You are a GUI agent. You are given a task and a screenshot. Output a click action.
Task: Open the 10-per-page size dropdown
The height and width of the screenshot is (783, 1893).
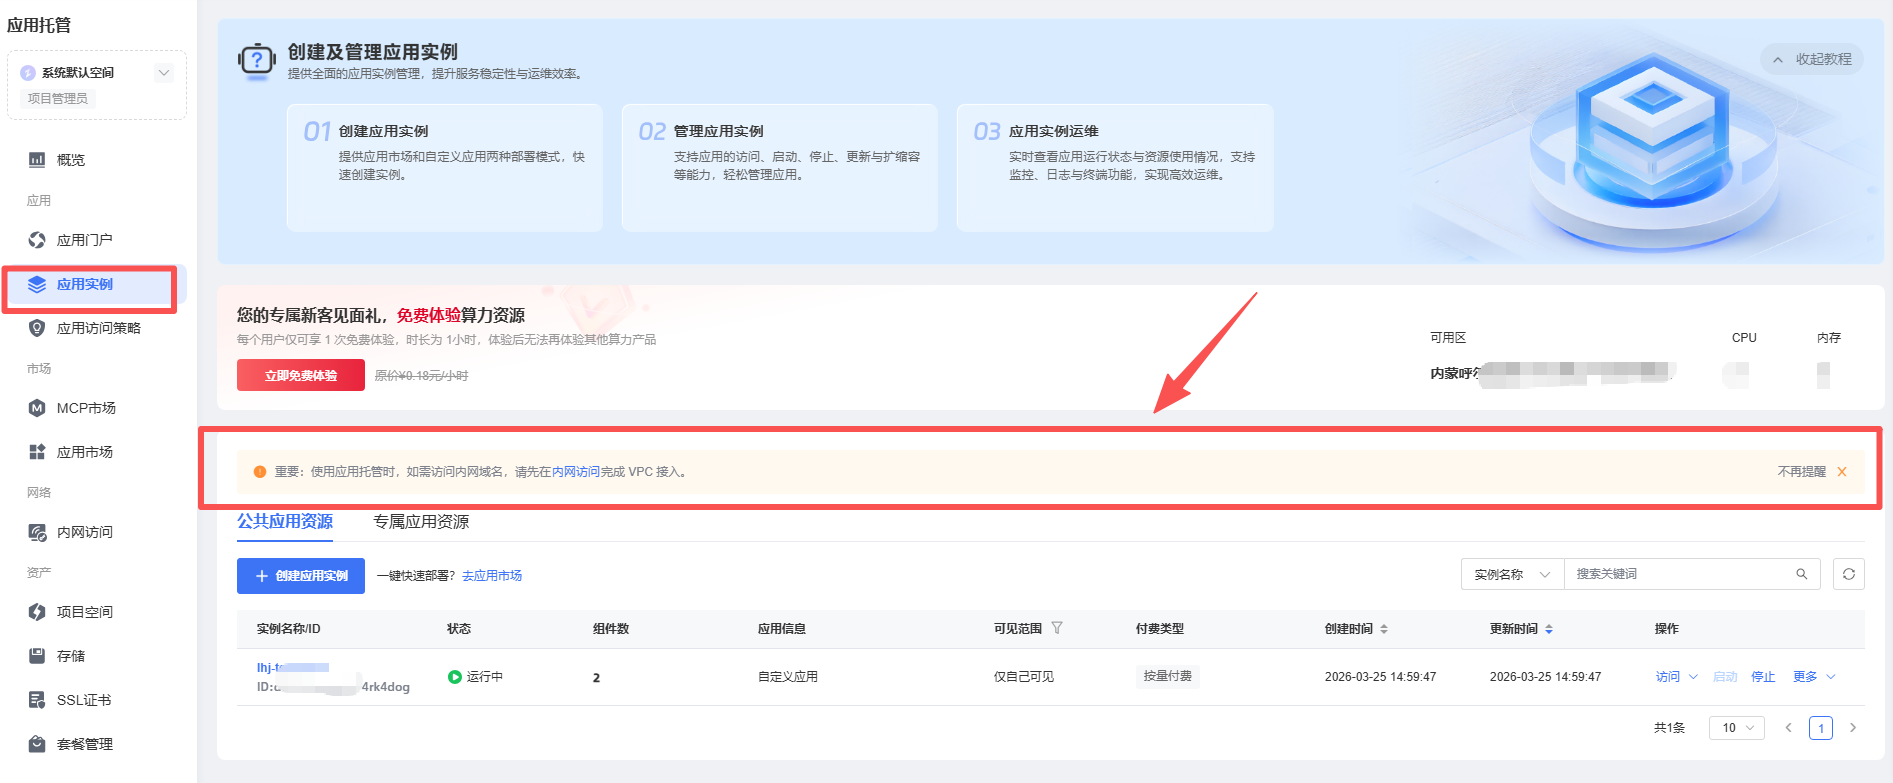[x=1737, y=728]
